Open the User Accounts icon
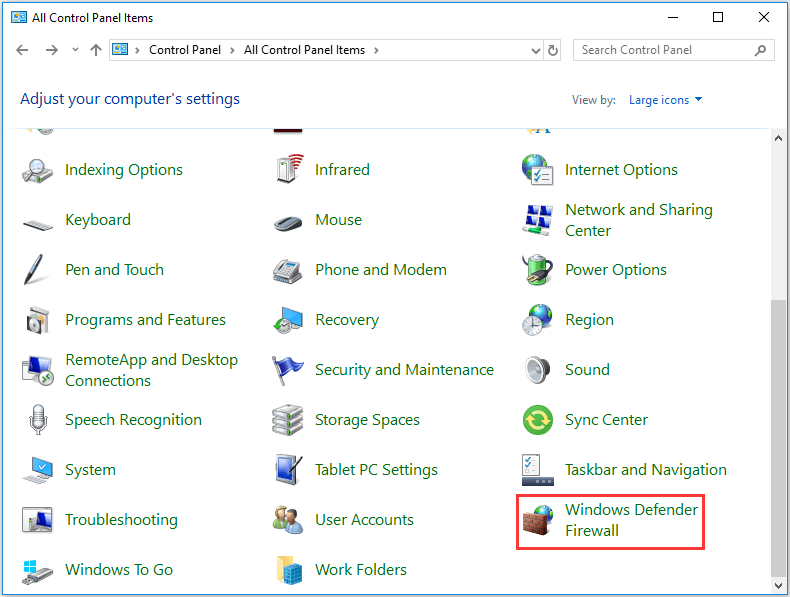 pos(288,520)
